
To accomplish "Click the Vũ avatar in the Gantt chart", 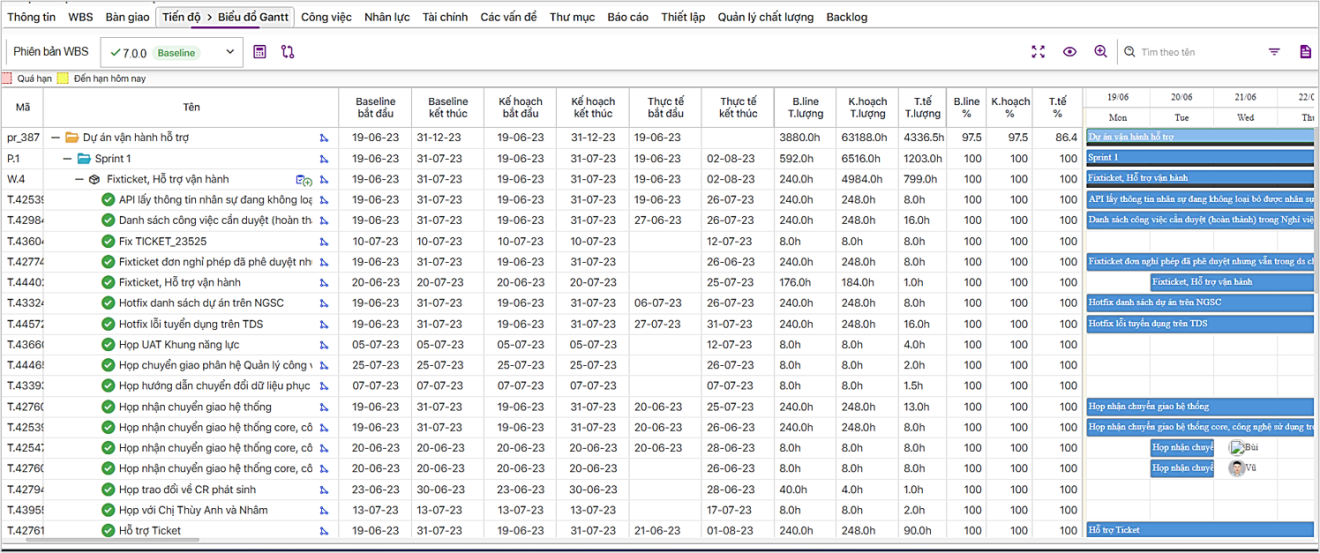I will point(1238,468).
